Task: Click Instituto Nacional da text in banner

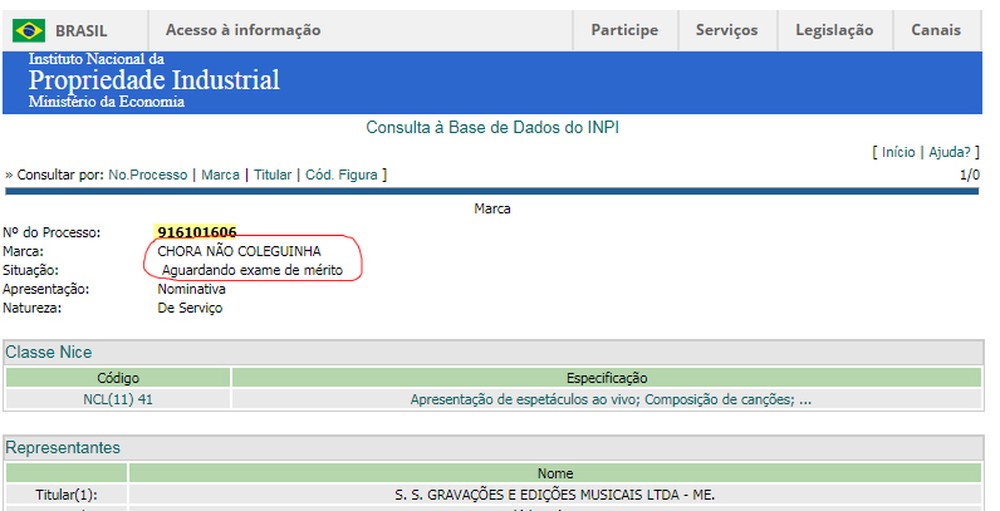Action: (96, 59)
